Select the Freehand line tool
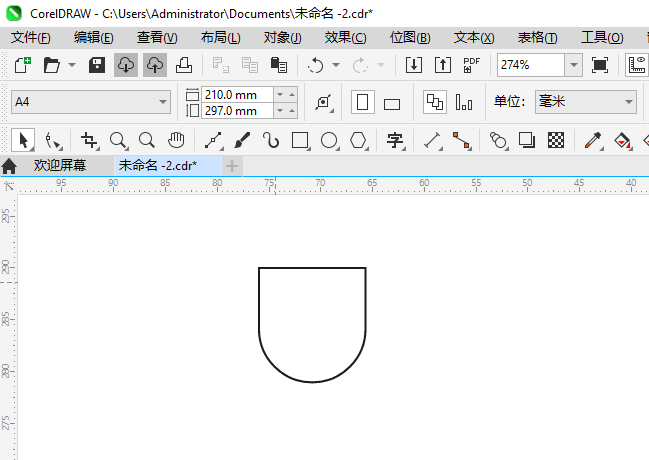Image resolution: width=649 pixels, height=460 pixels. pyautogui.click(x=213, y=140)
